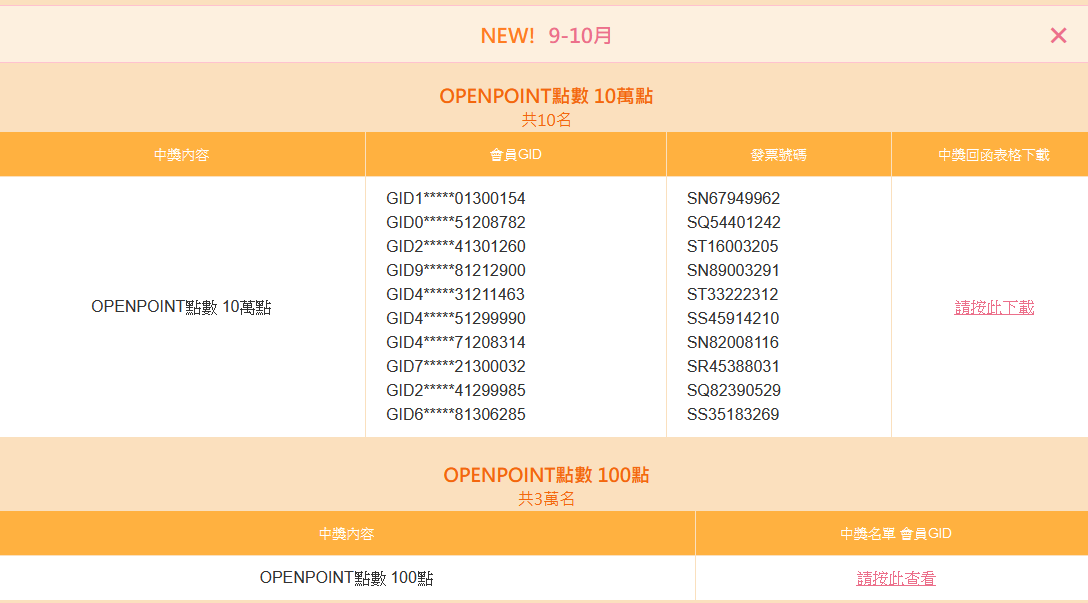Screen dimensions: 1088x603
Task: Open the 請按此查看 winners list link
Action: pos(896,577)
